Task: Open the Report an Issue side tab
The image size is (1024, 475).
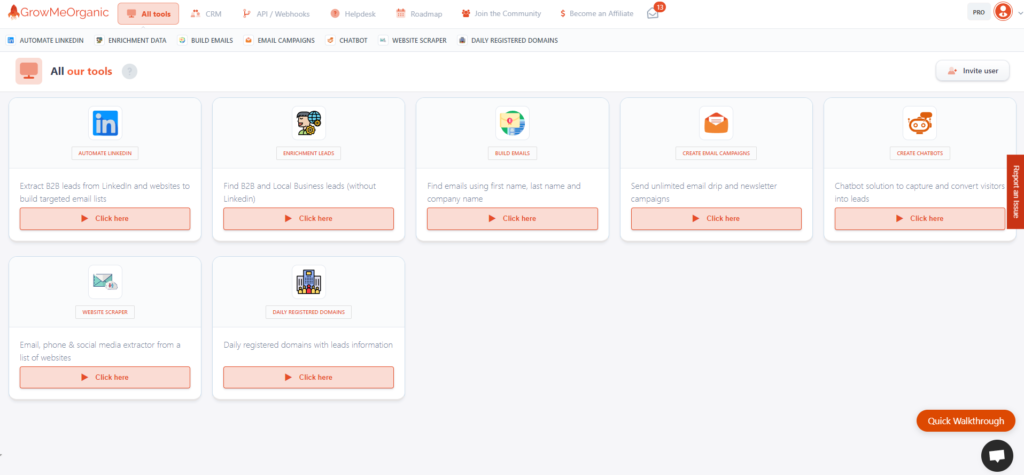Action: tap(1015, 191)
